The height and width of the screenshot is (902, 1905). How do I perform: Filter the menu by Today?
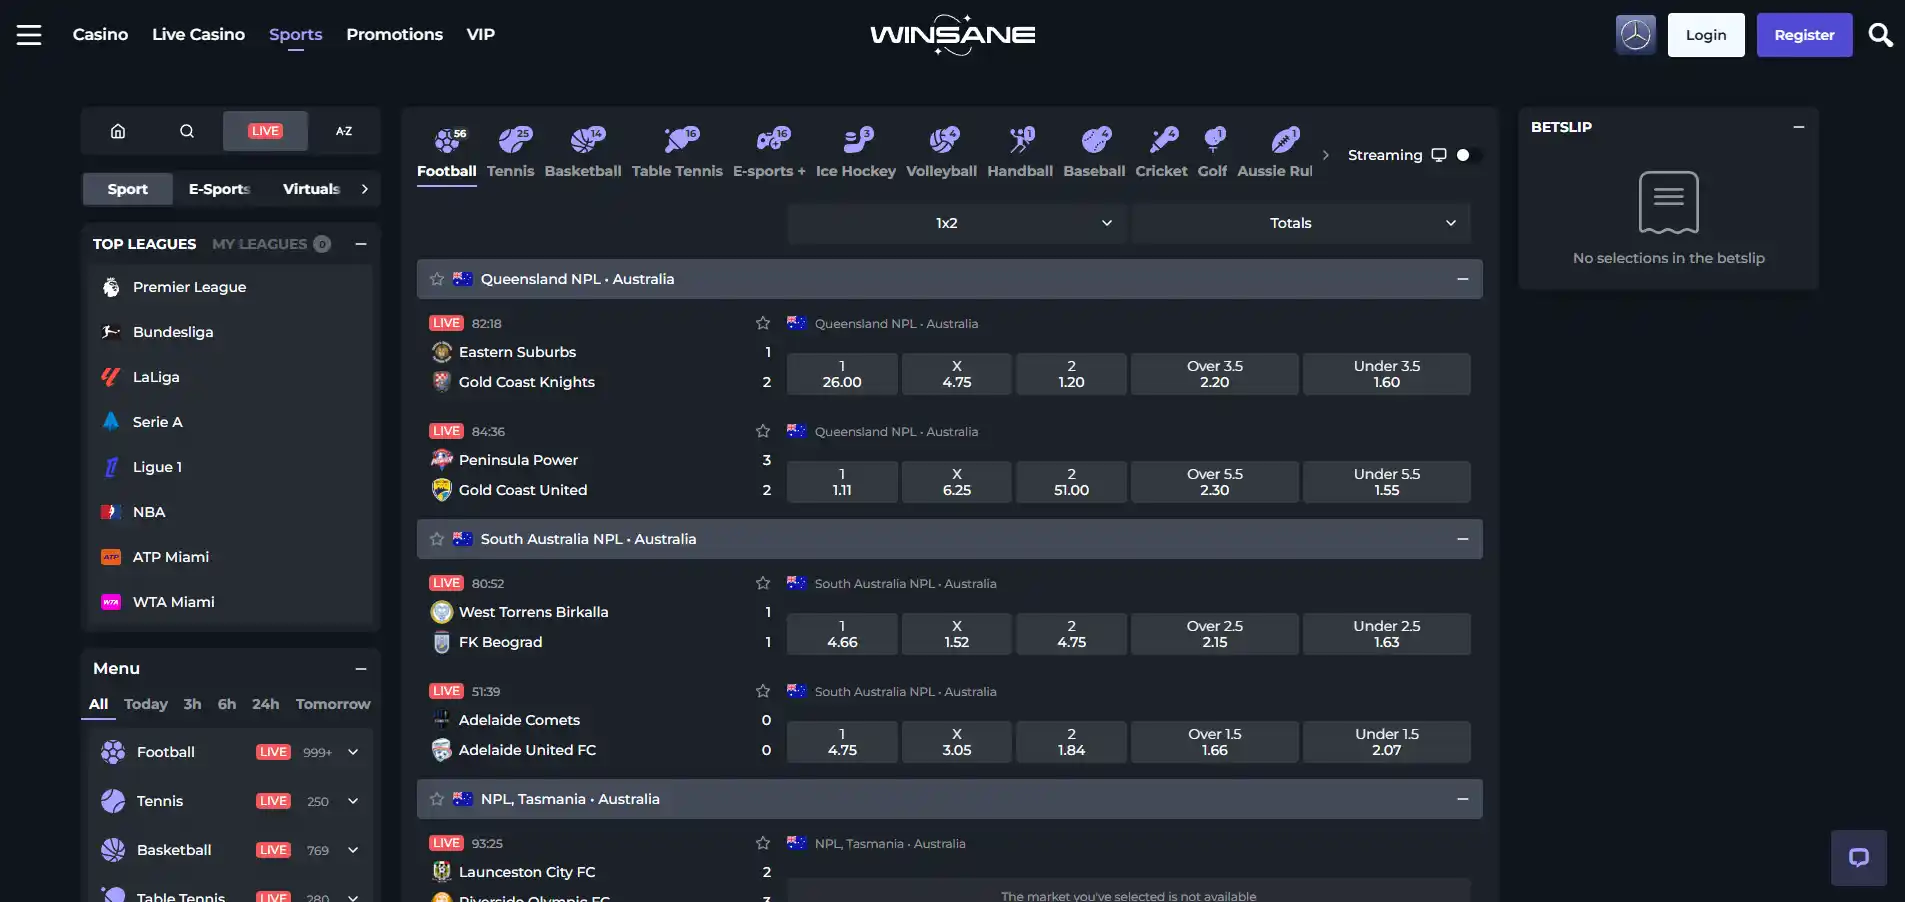coord(146,704)
